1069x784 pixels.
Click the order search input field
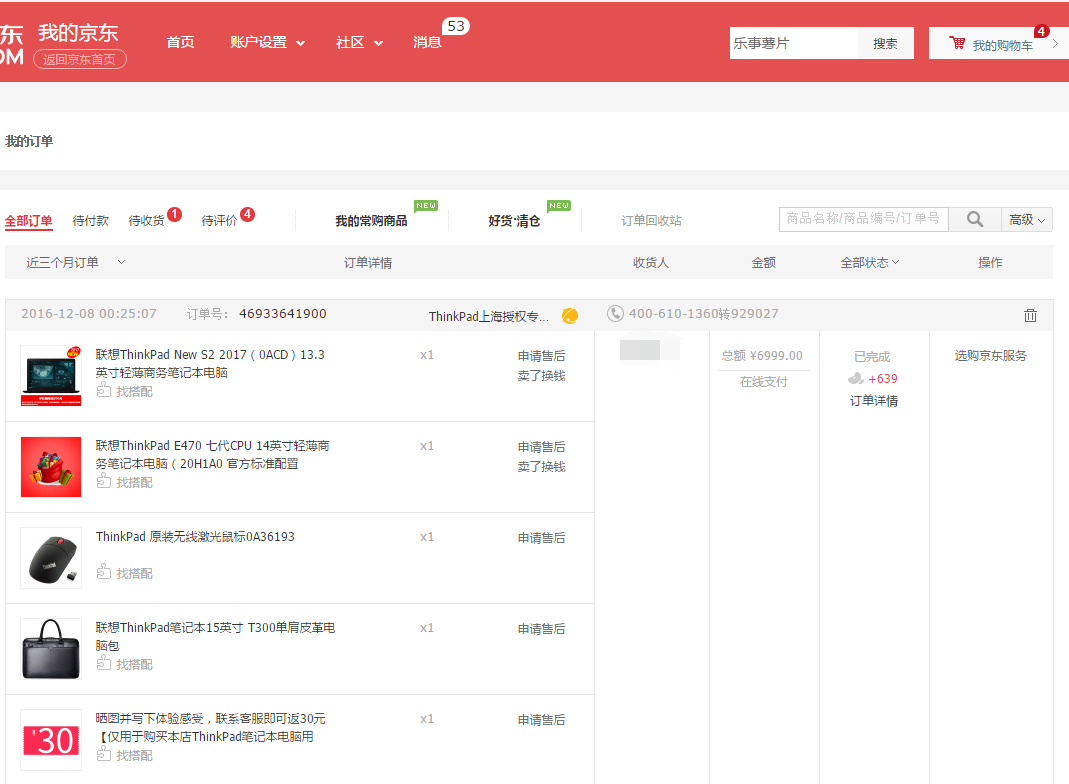864,219
